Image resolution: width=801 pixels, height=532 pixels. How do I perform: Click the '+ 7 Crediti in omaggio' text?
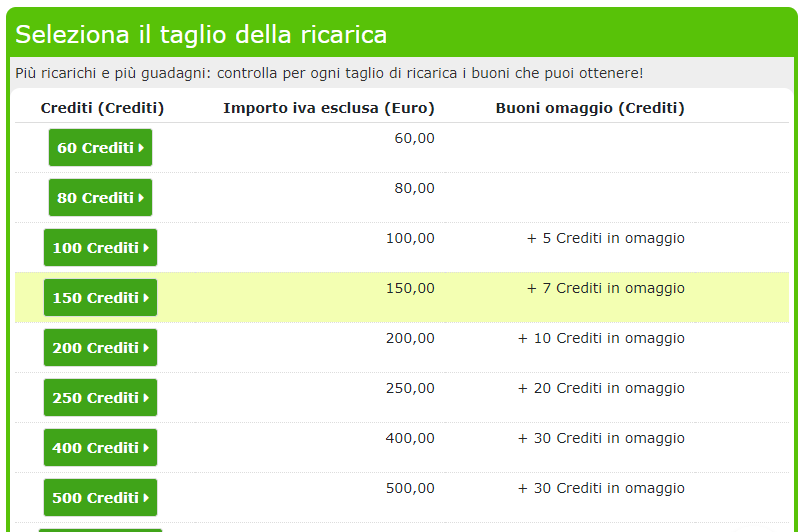pyautogui.click(x=605, y=288)
